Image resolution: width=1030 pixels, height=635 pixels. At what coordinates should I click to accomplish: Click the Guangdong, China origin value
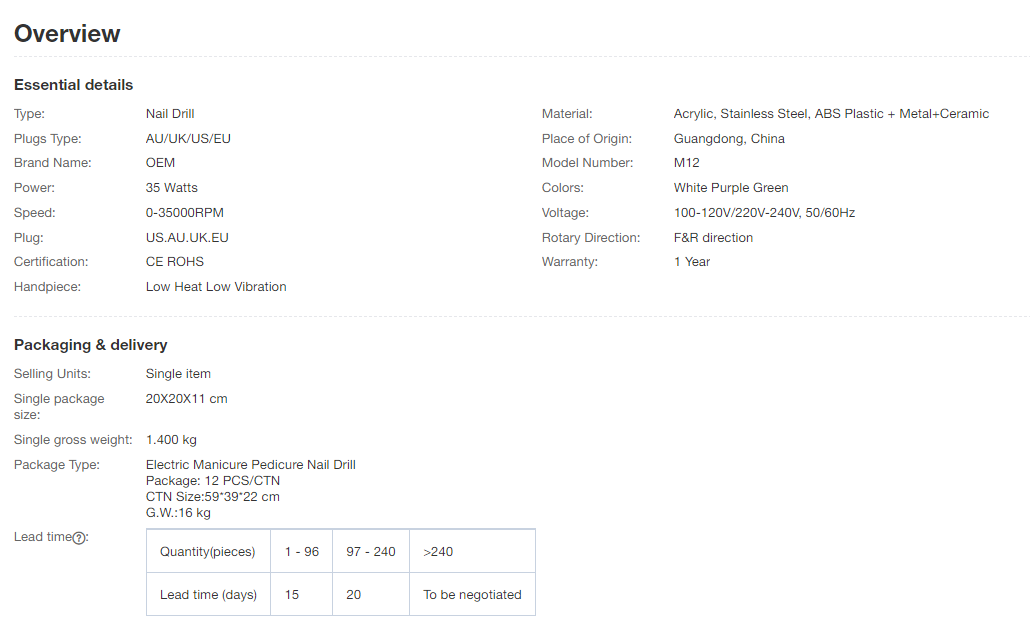tap(729, 139)
